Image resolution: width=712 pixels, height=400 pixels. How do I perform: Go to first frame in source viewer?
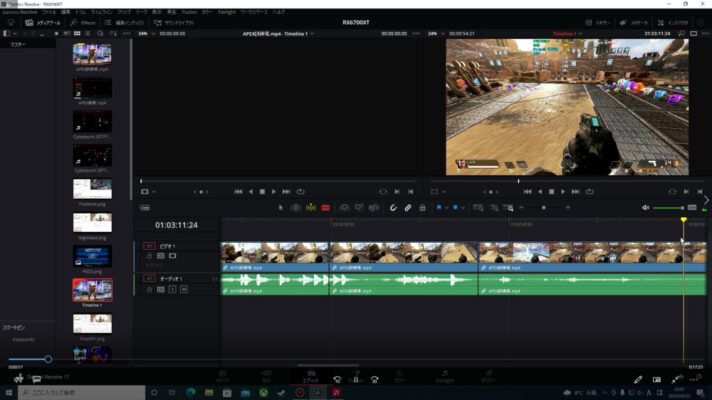point(238,192)
